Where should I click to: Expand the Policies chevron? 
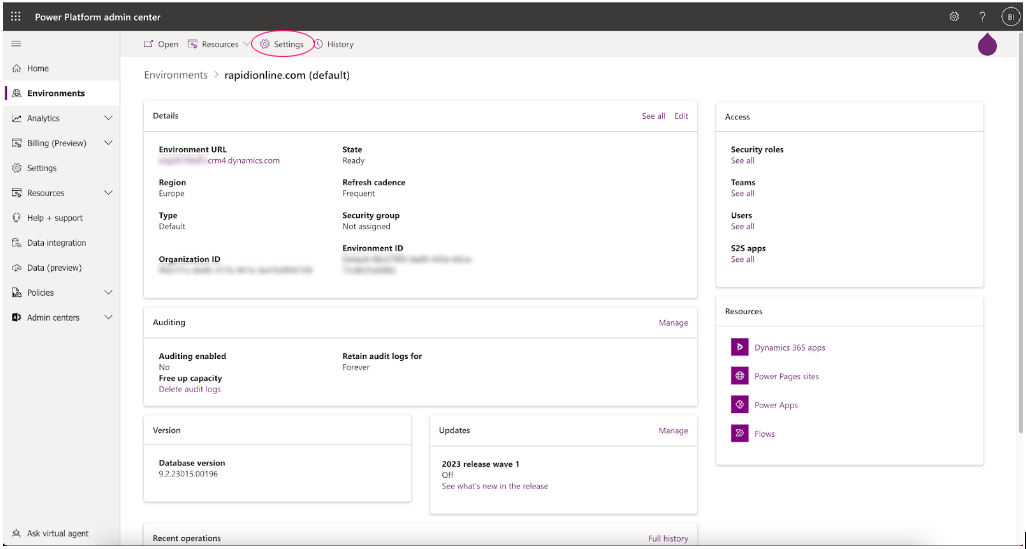click(x=109, y=292)
